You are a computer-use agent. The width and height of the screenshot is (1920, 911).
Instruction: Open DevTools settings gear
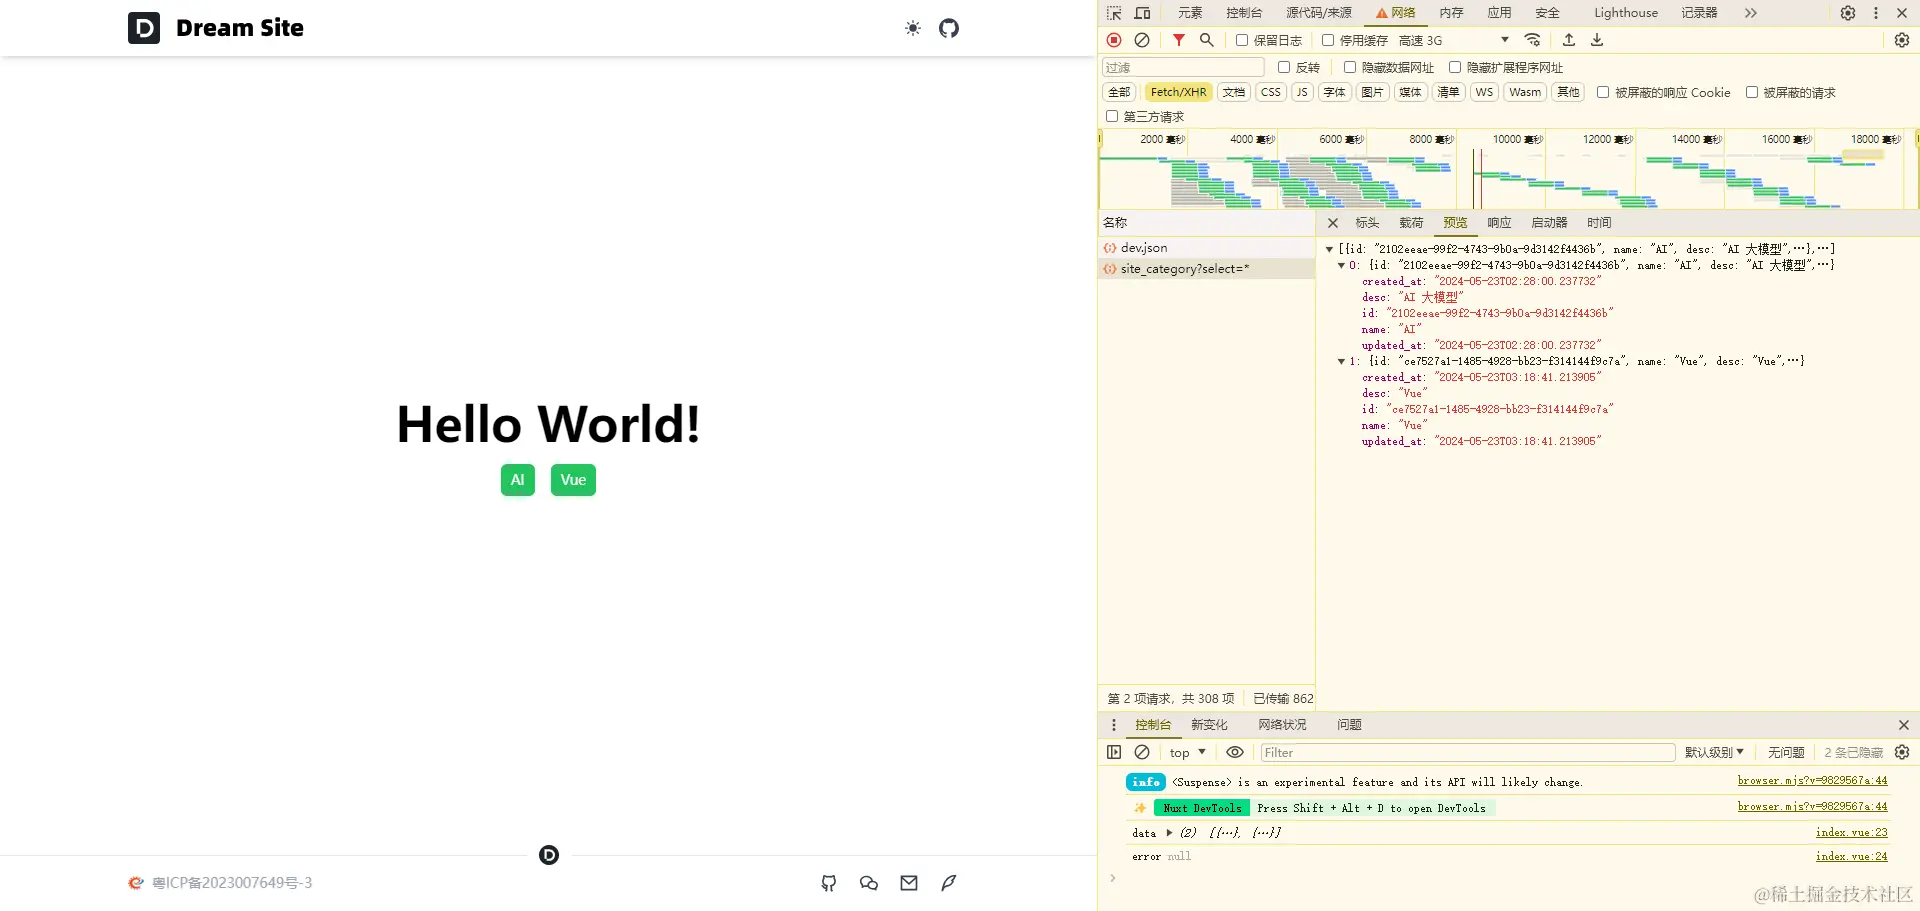point(1848,13)
